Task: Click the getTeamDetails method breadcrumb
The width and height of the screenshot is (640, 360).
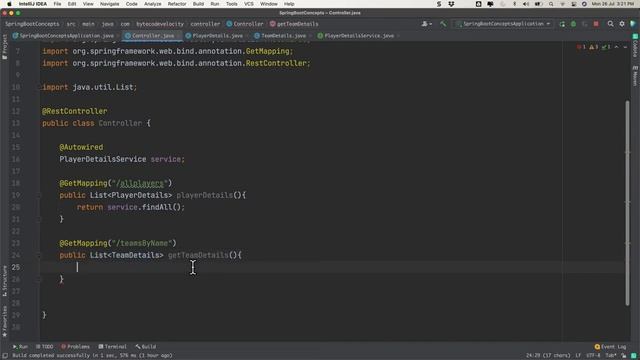Action: tap(294, 24)
